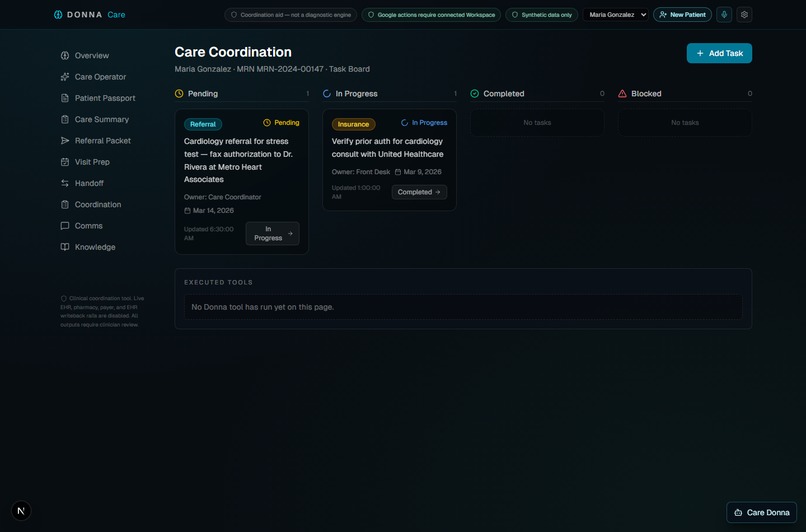Image resolution: width=806 pixels, height=532 pixels.
Task: Click the 'Synthetic data only' pill
Action: [x=542, y=15]
